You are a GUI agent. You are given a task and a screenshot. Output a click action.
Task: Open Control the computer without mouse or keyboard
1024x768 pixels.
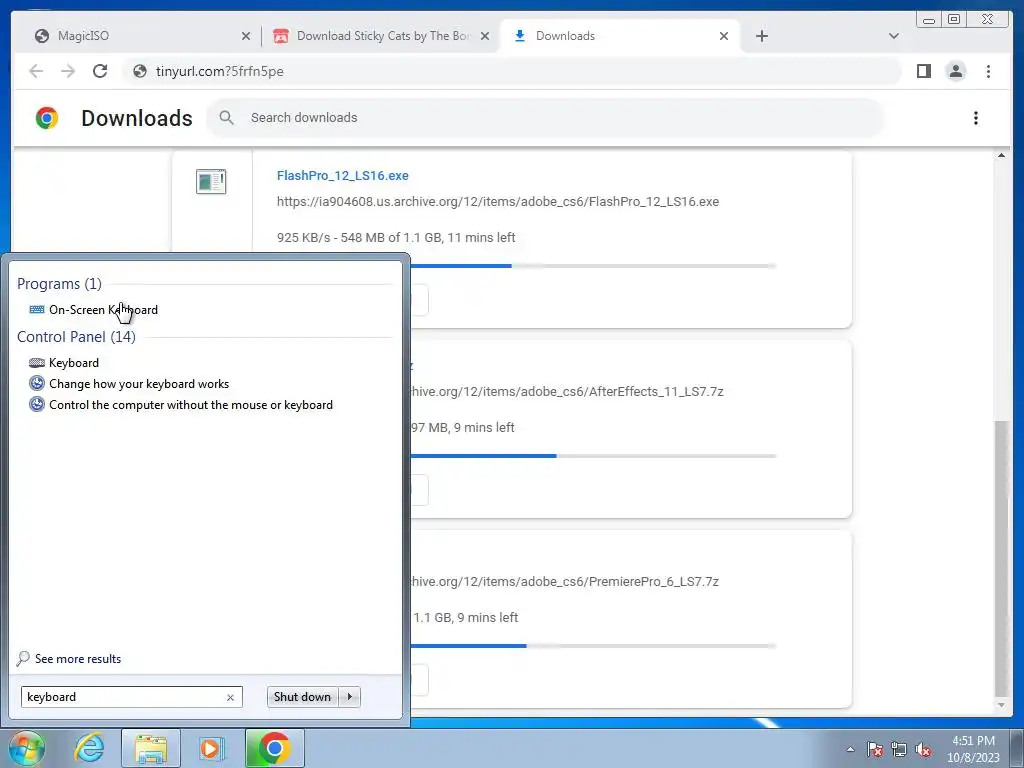(181, 404)
